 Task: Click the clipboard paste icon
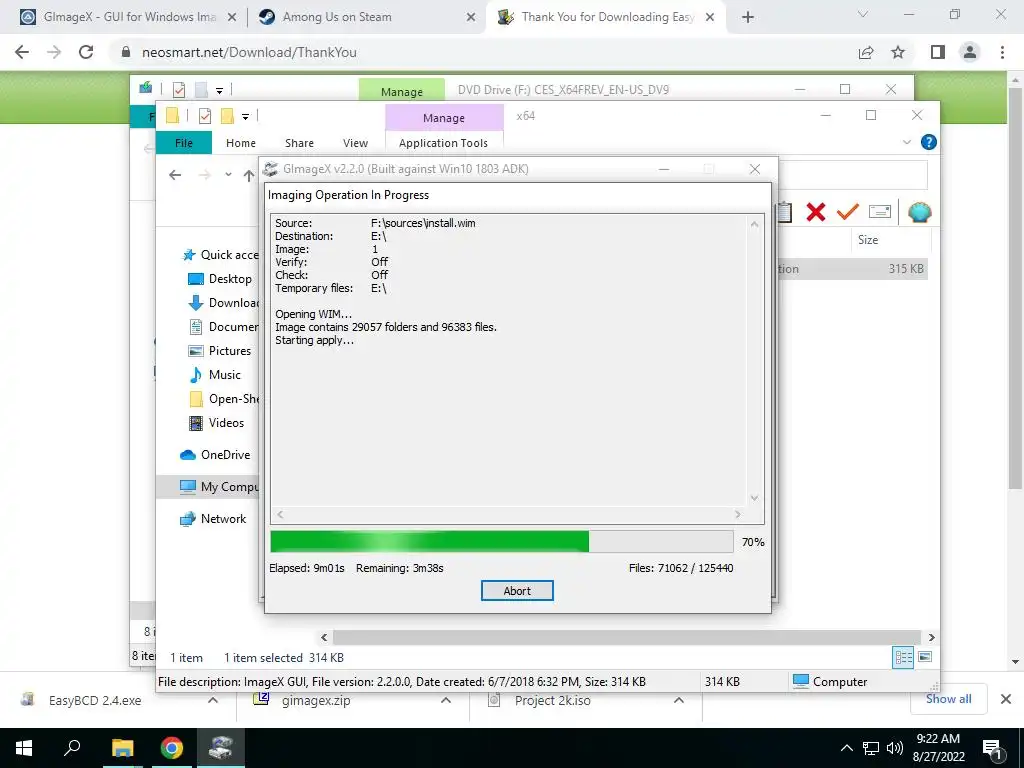(785, 212)
